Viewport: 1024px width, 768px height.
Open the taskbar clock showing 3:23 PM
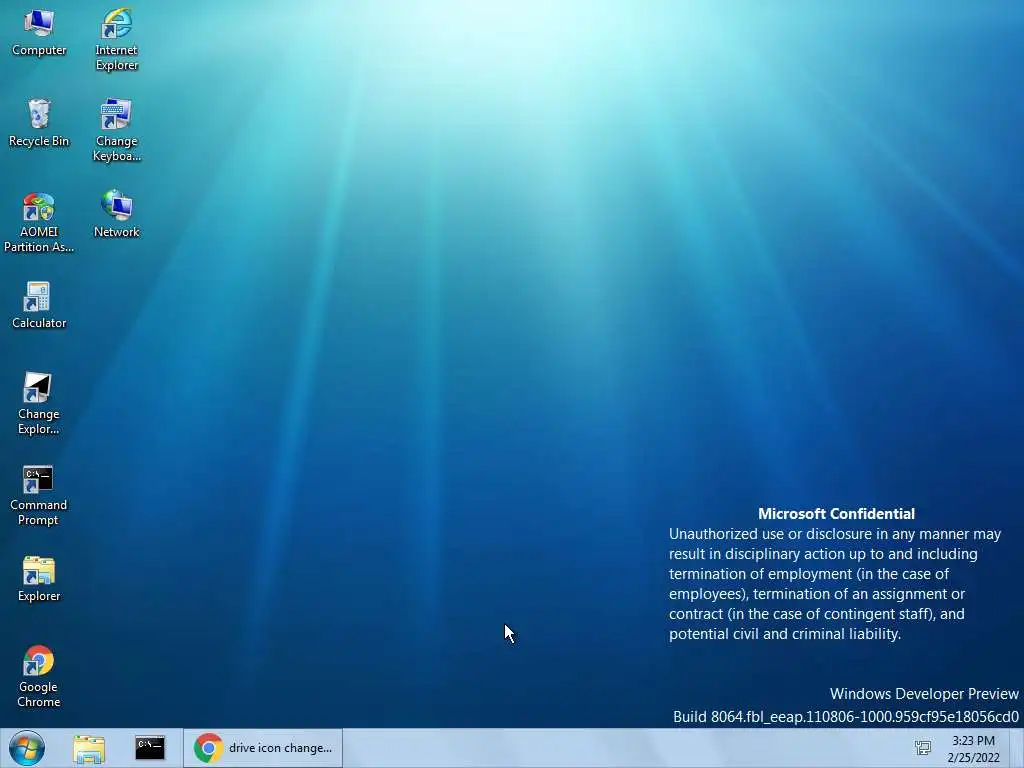pyautogui.click(x=973, y=748)
